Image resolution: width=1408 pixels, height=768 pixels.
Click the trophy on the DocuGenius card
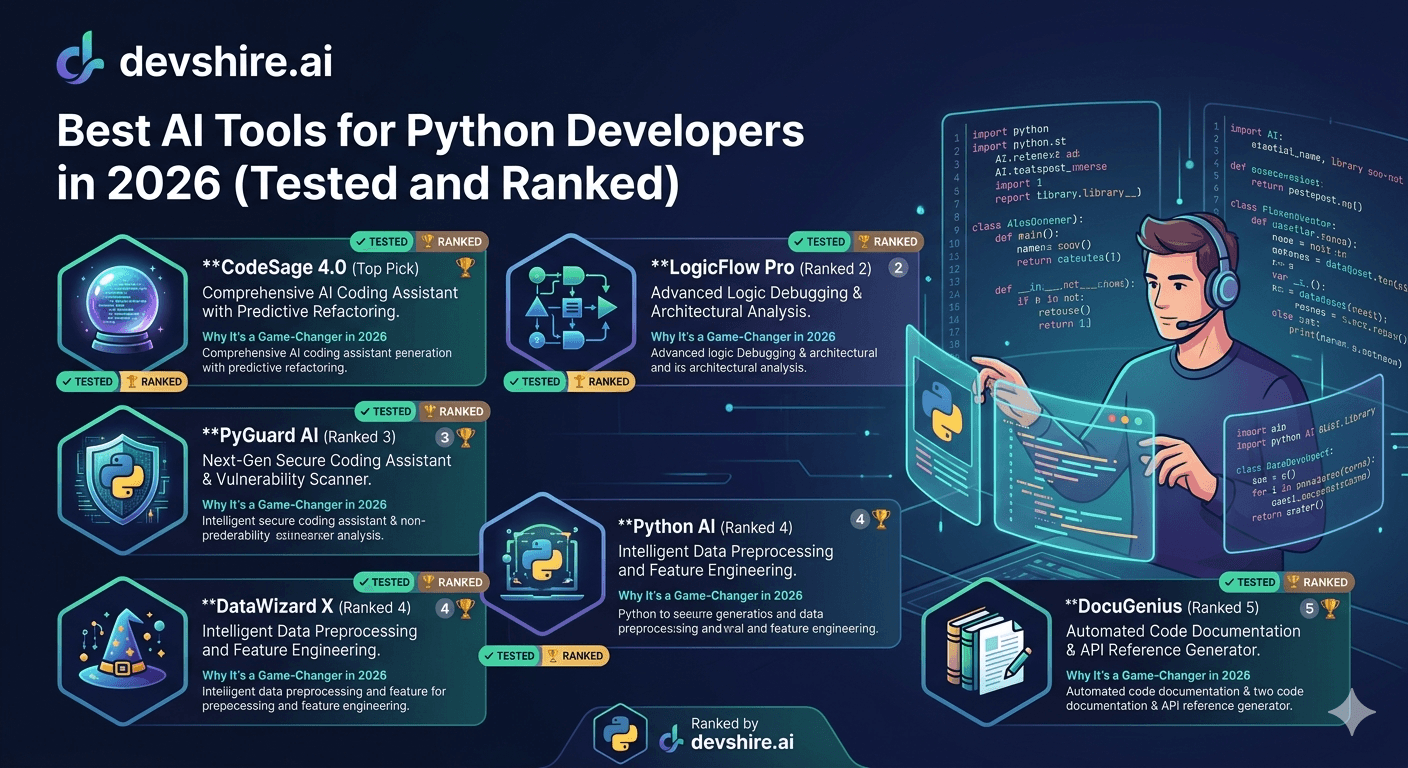(1330, 607)
